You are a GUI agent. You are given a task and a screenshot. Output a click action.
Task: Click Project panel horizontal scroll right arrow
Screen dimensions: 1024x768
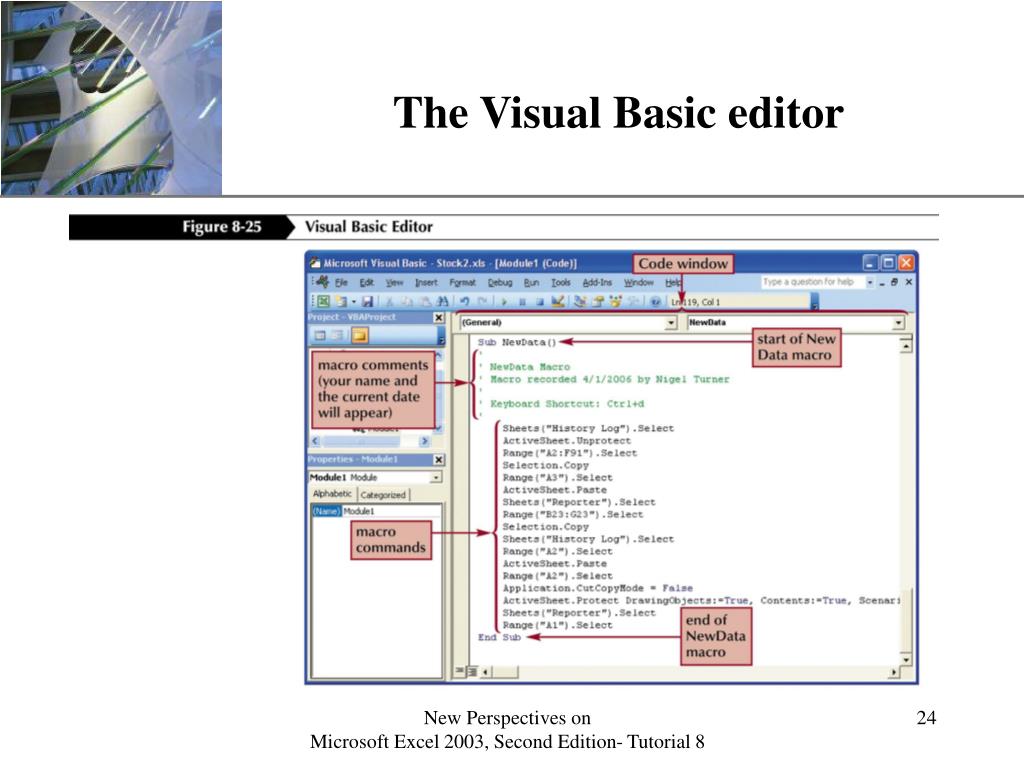(x=425, y=441)
